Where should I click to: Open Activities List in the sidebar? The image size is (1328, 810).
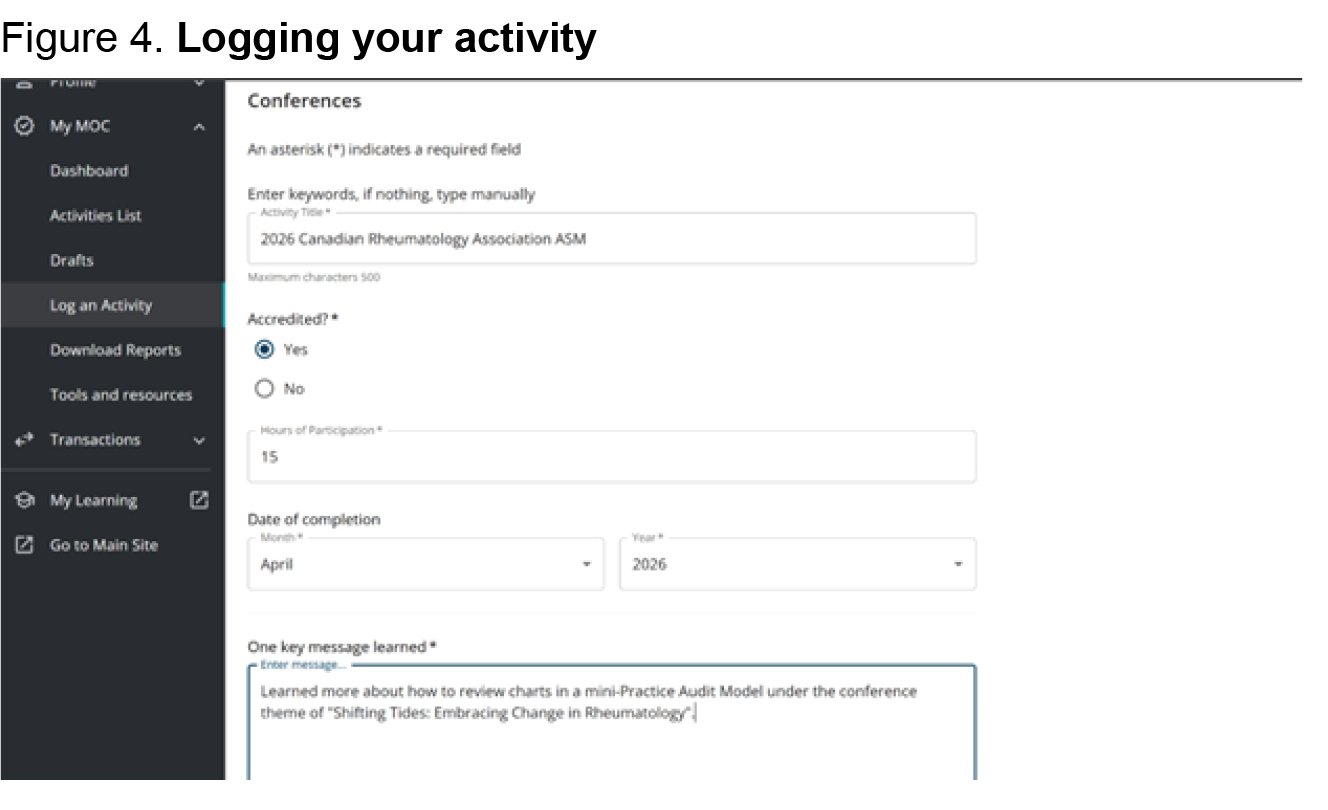pyautogui.click(x=96, y=216)
